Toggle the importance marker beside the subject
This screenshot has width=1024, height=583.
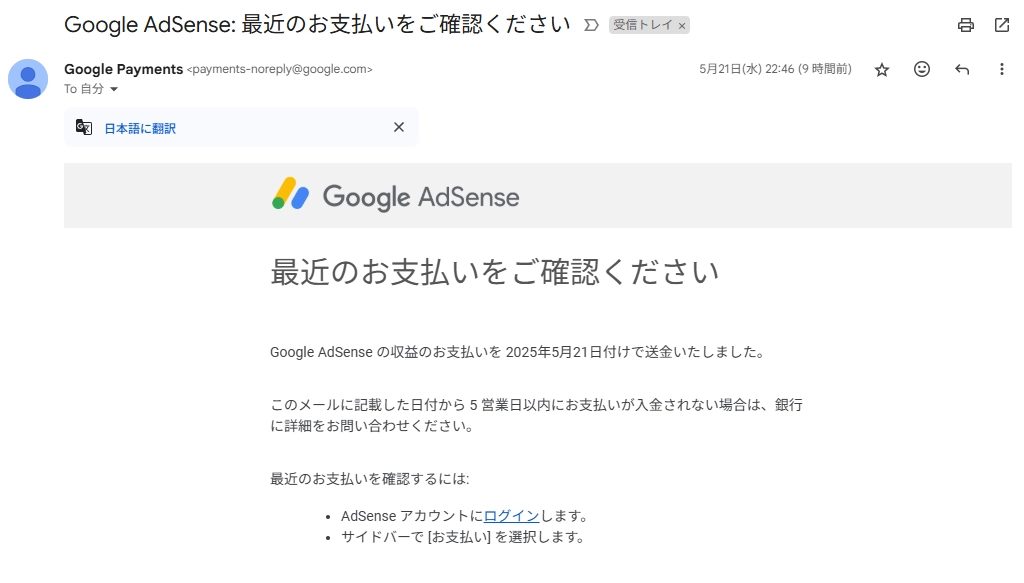[591, 25]
